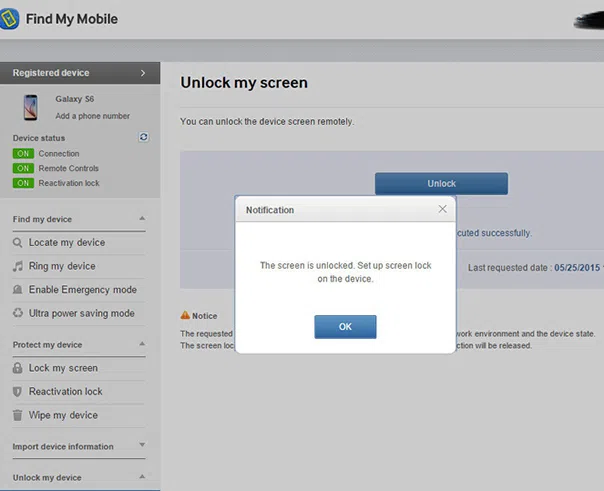The image size is (604, 491).
Task: Click the last requested date 05/25/2015
Action: (577, 268)
